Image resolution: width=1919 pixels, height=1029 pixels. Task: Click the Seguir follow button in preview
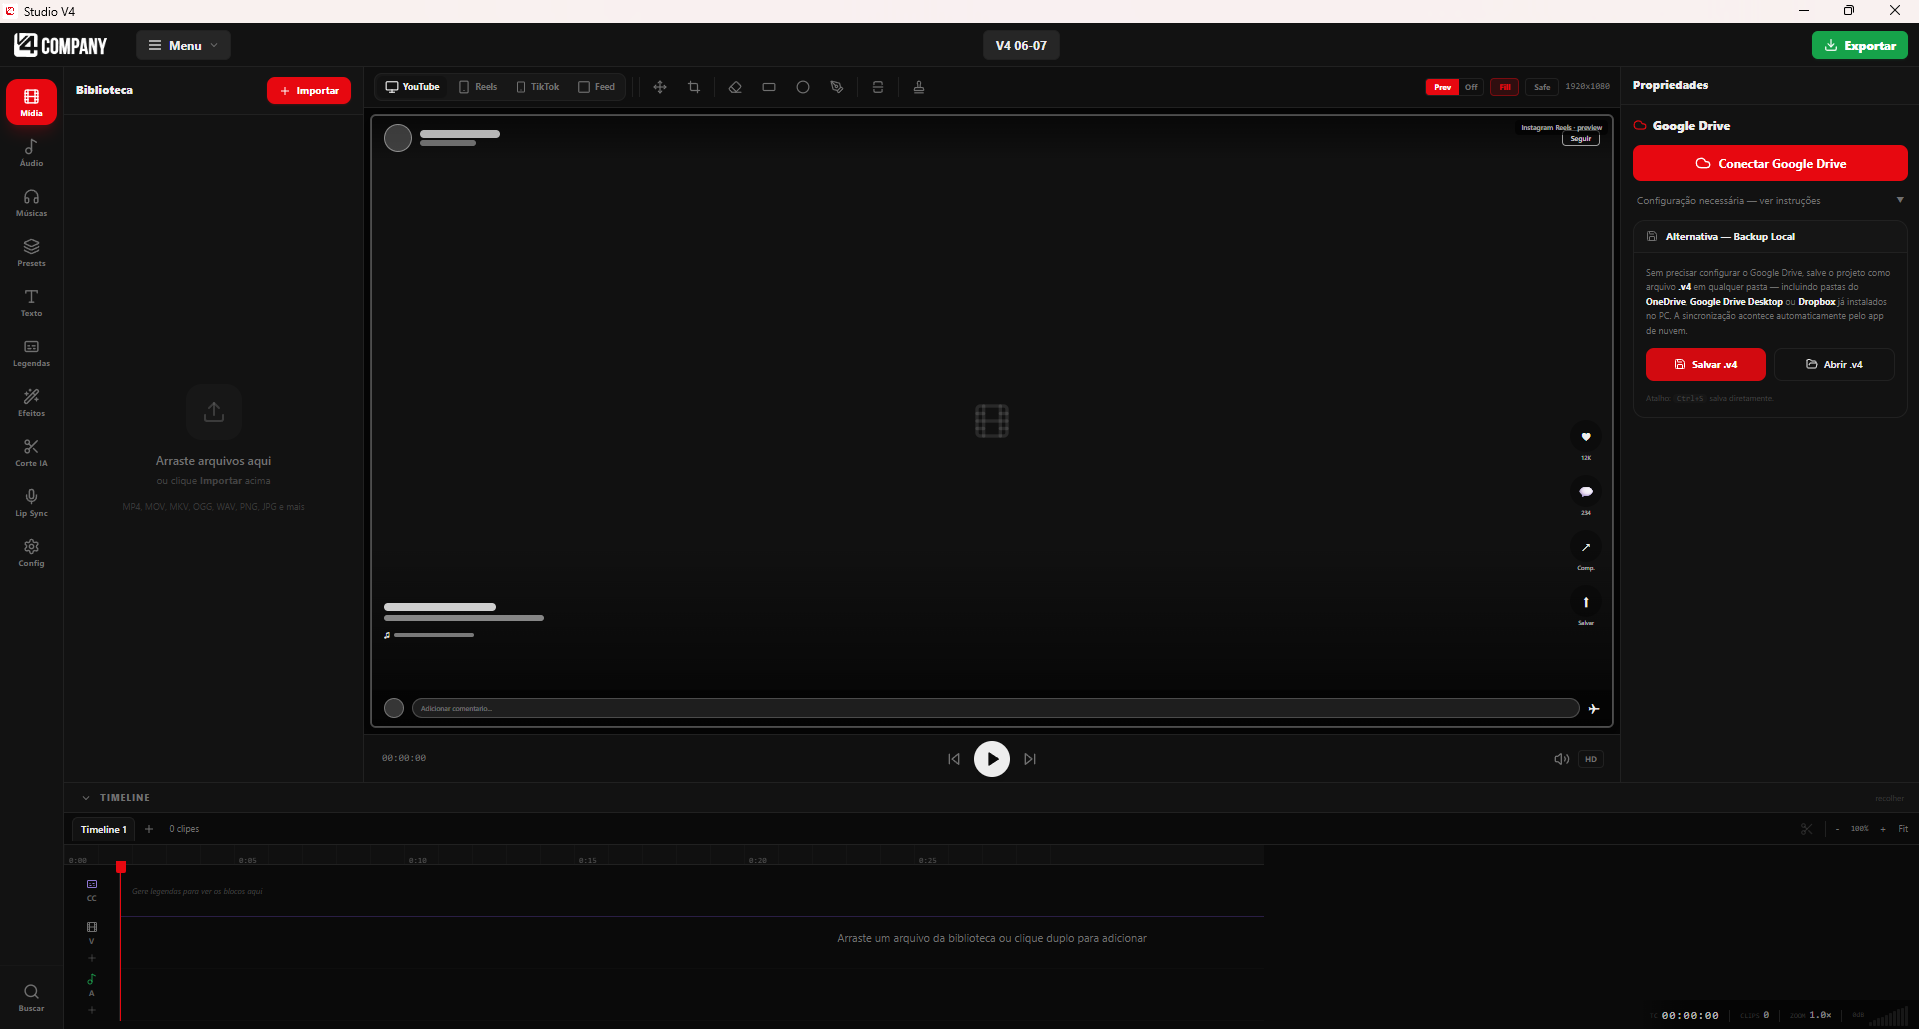coord(1581,139)
